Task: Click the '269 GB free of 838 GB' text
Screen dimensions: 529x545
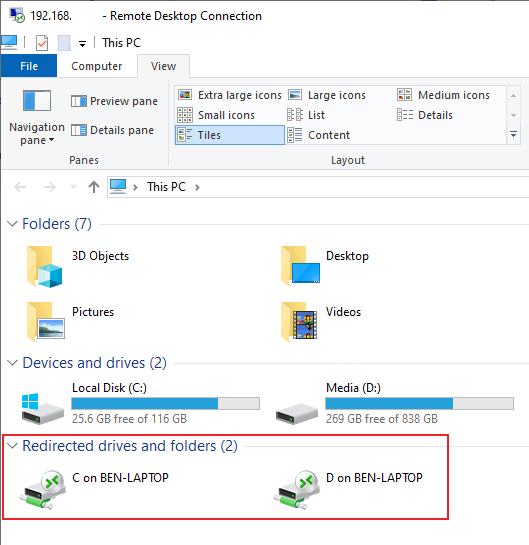Action: coord(382,418)
